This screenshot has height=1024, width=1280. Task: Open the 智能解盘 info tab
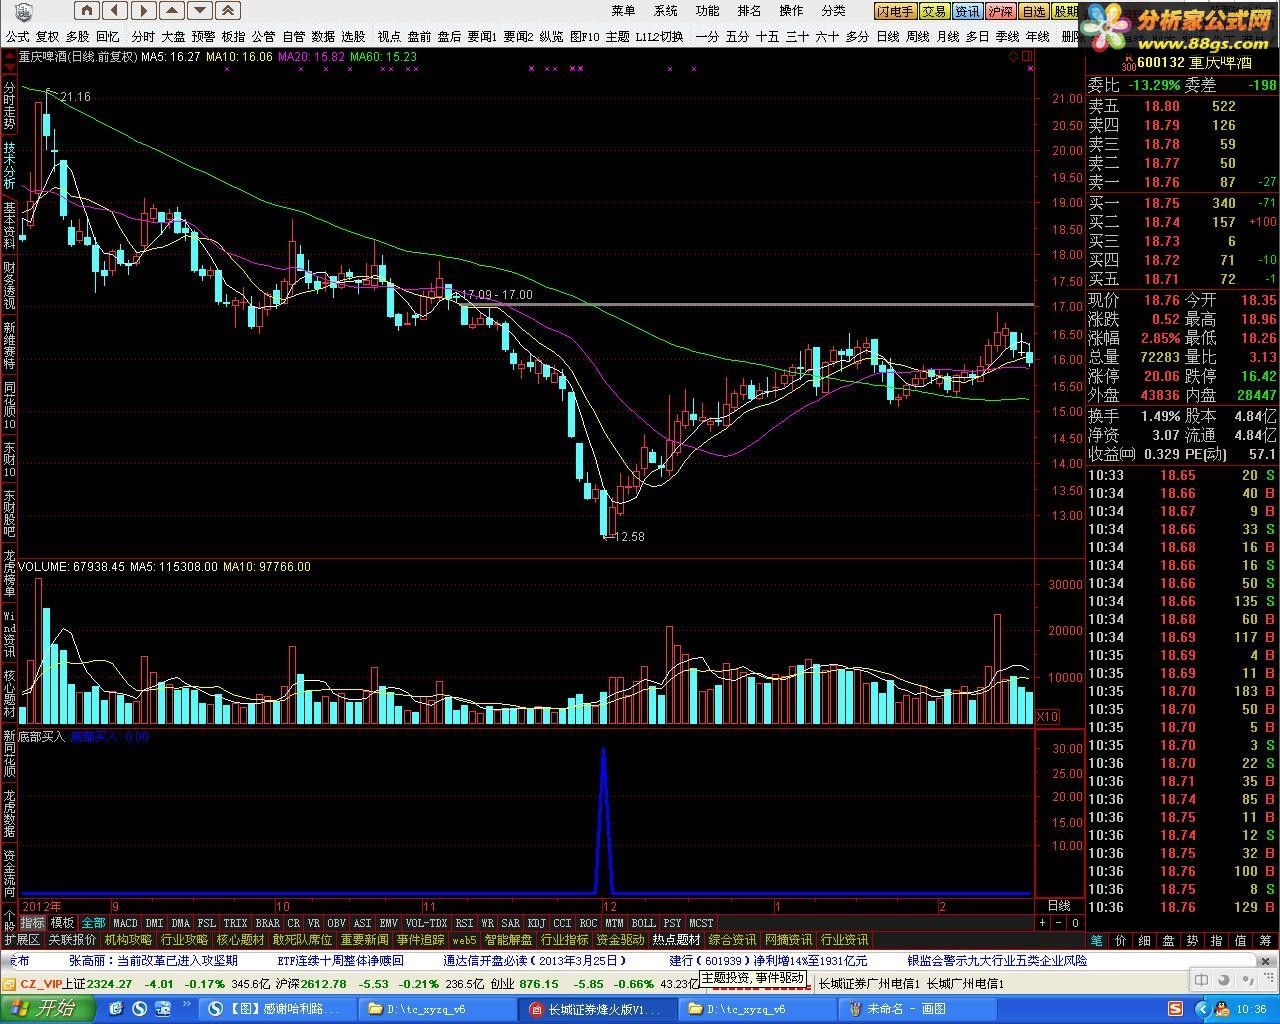509,940
